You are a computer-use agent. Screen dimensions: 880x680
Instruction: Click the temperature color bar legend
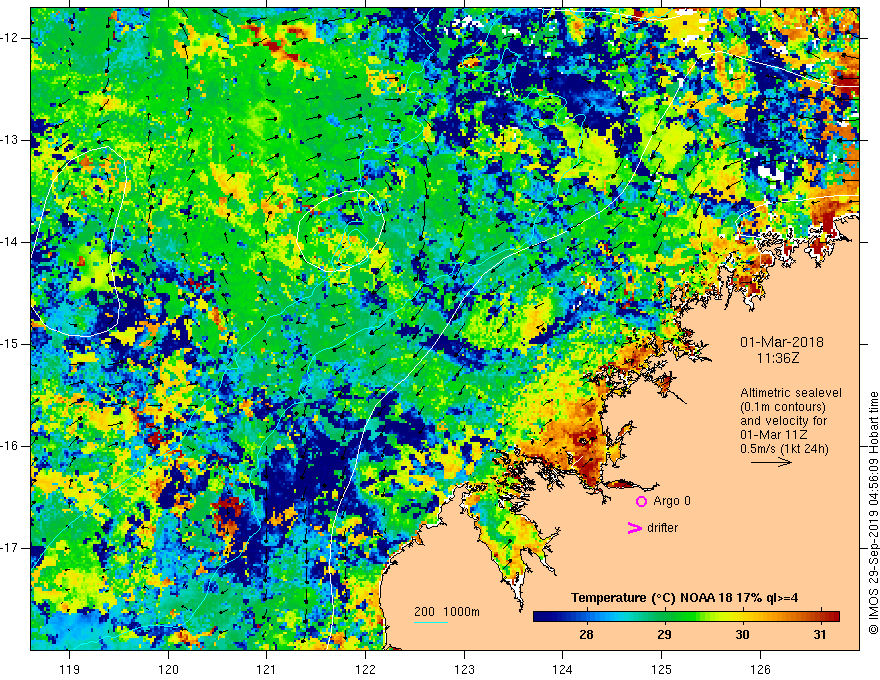(x=686, y=617)
